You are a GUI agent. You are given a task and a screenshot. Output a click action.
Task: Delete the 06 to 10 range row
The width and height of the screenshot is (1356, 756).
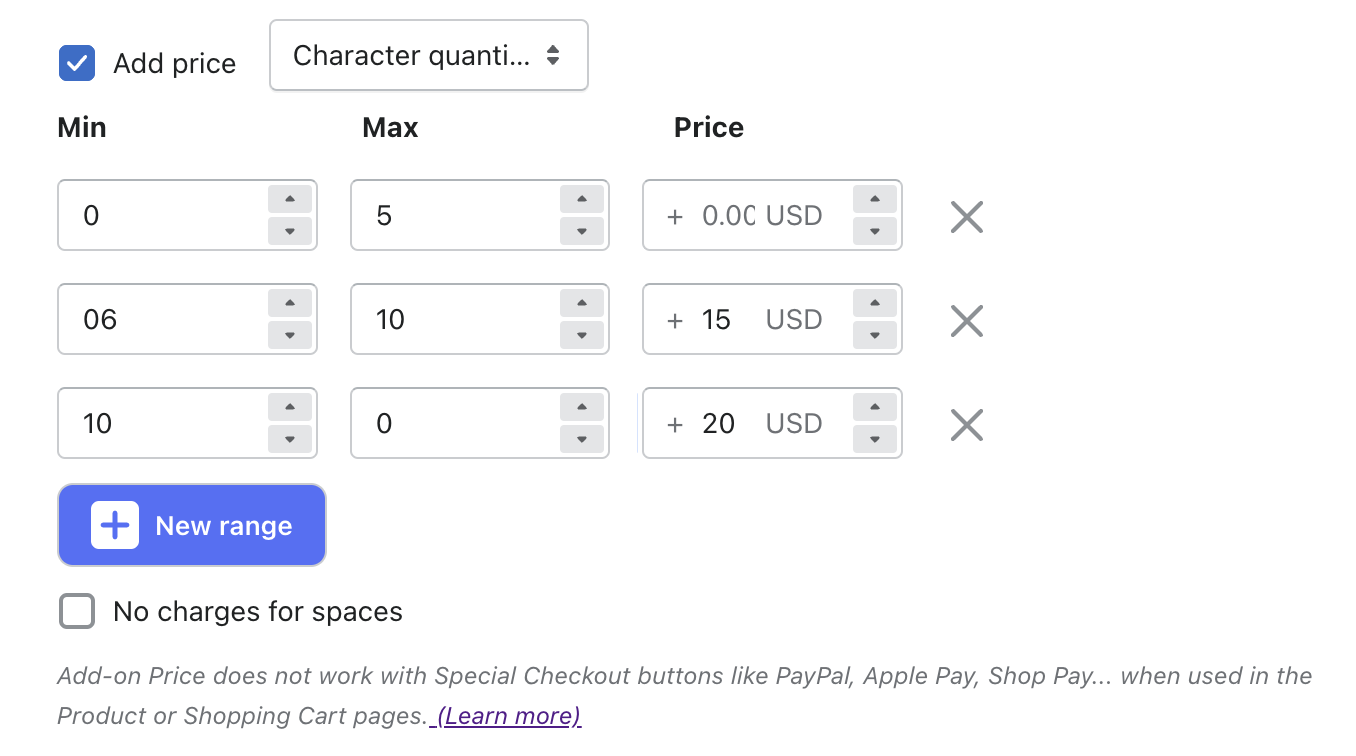pos(966,320)
